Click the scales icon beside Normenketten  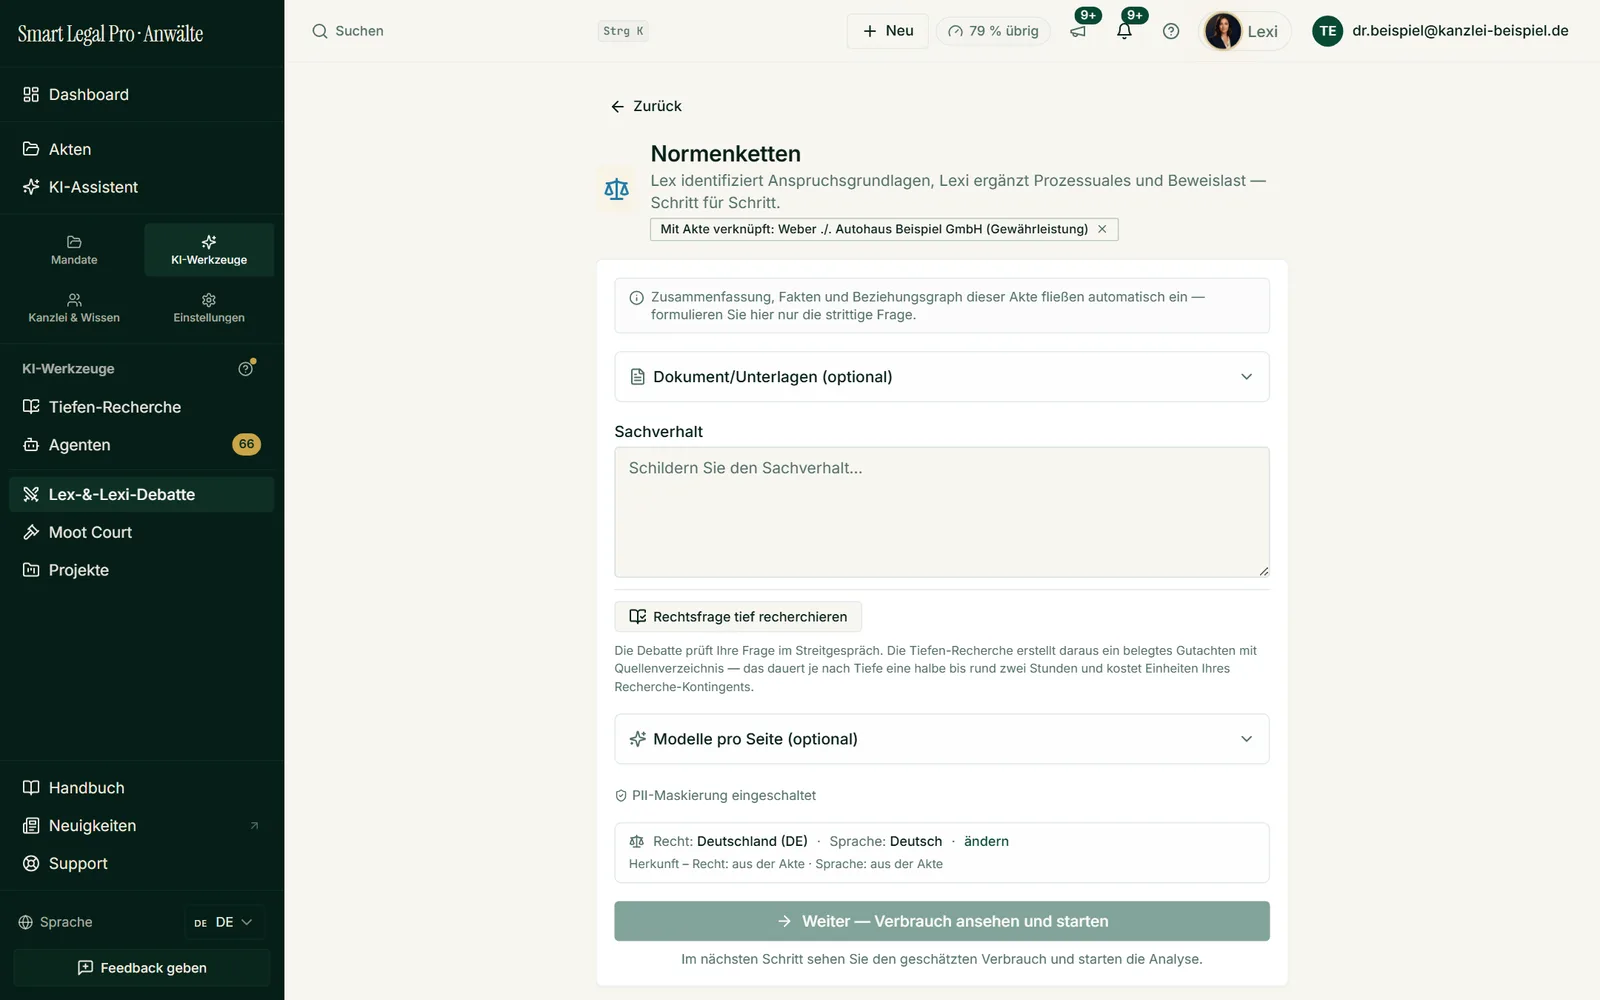click(x=617, y=189)
